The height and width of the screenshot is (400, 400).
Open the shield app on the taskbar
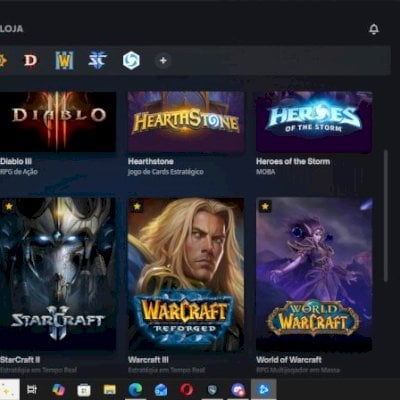click(x=212, y=389)
